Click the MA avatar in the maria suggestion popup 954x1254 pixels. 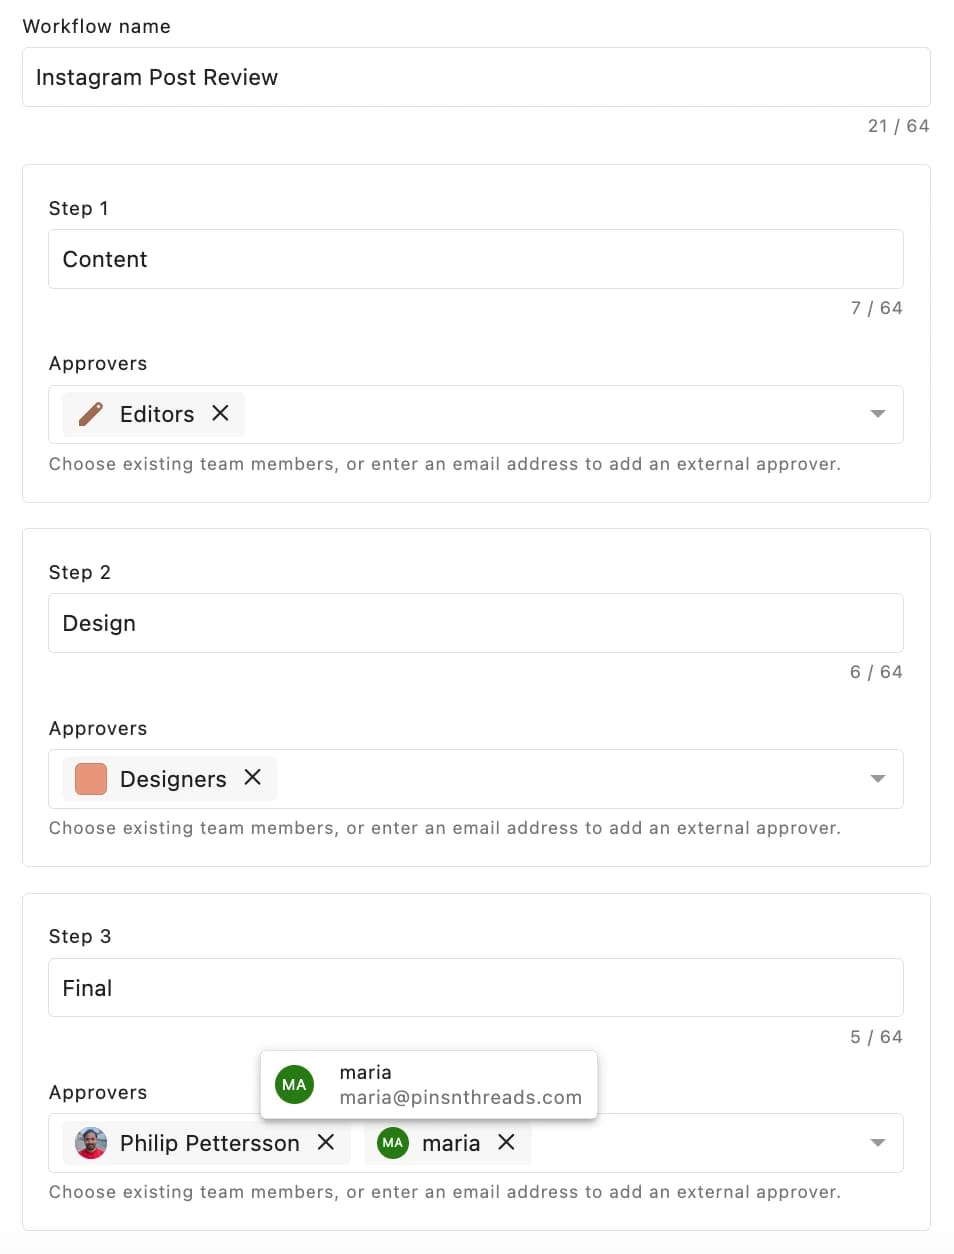[293, 1084]
